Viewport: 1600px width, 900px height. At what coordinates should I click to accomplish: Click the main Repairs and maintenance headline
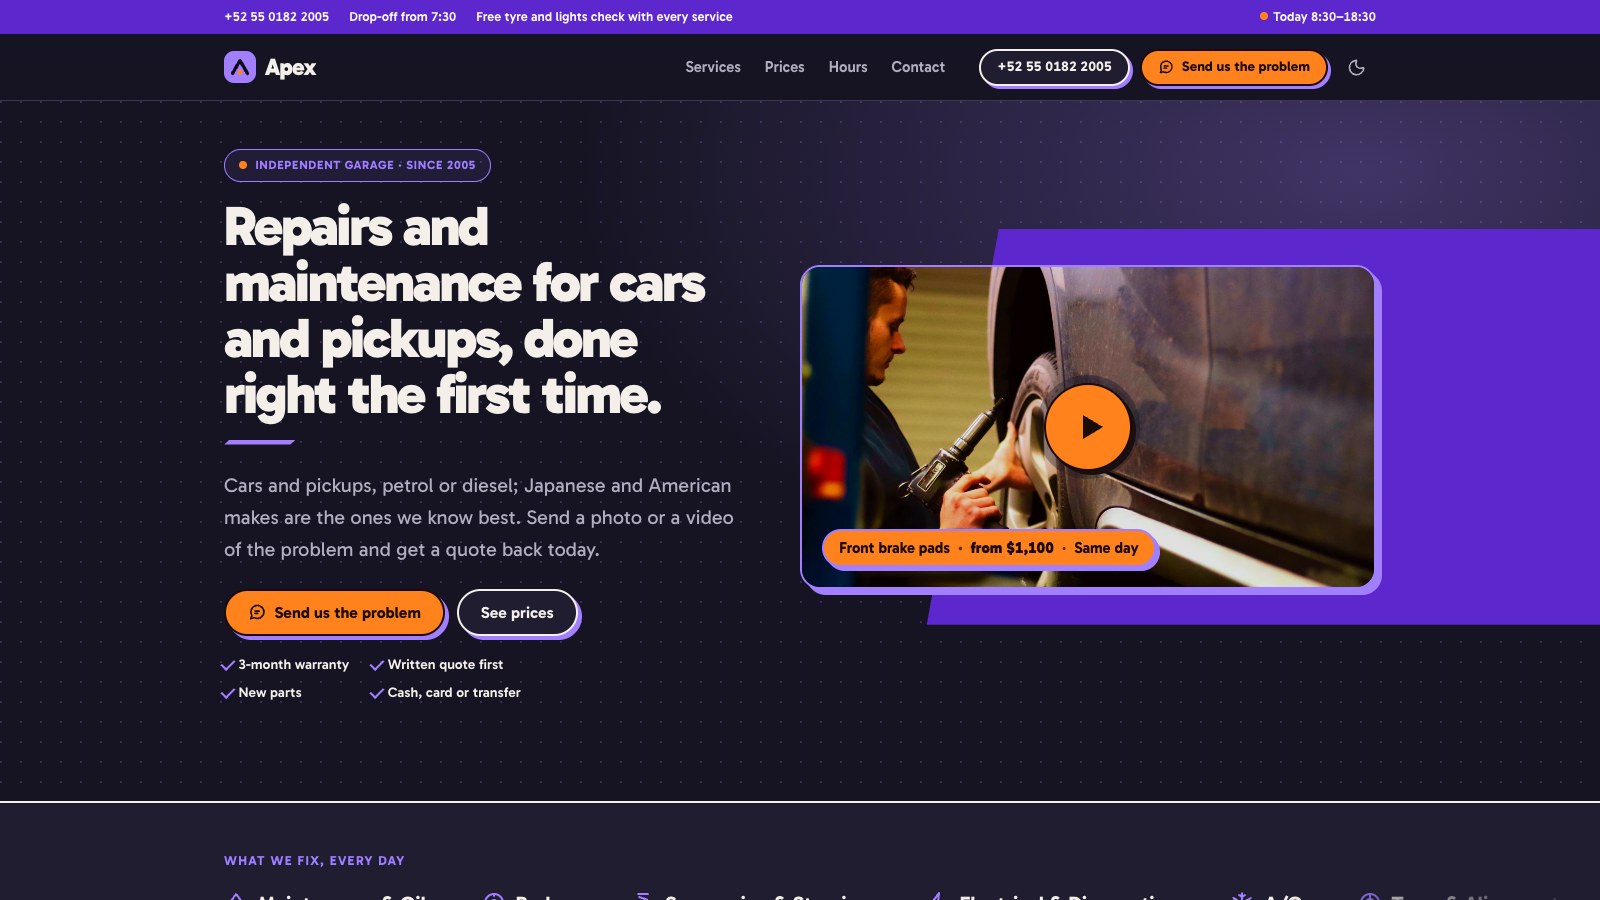point(465,311)
